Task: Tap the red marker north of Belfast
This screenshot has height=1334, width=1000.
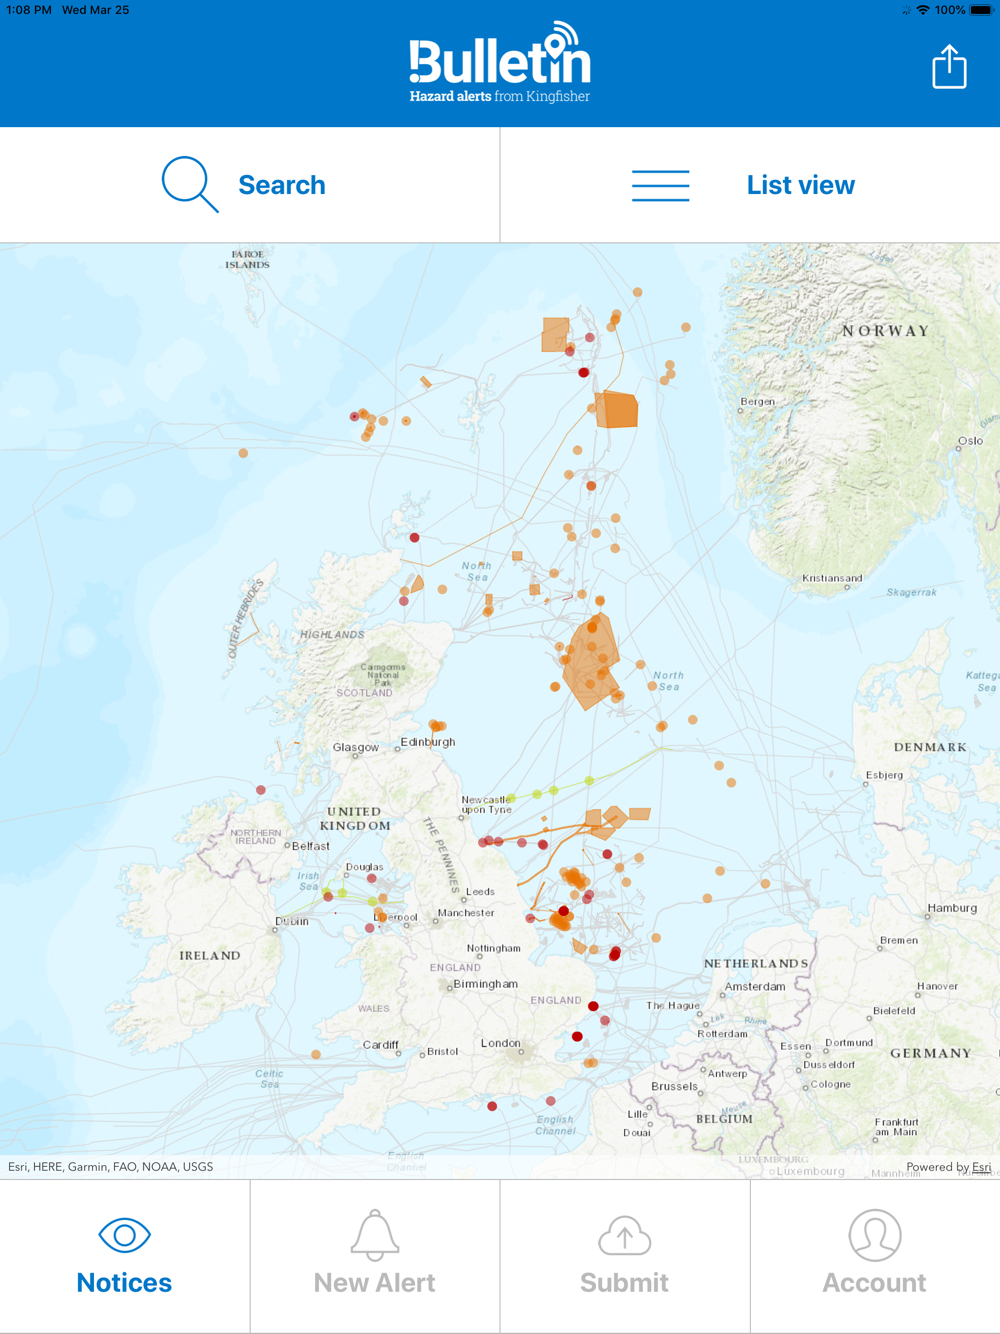Action: [261, 790]
